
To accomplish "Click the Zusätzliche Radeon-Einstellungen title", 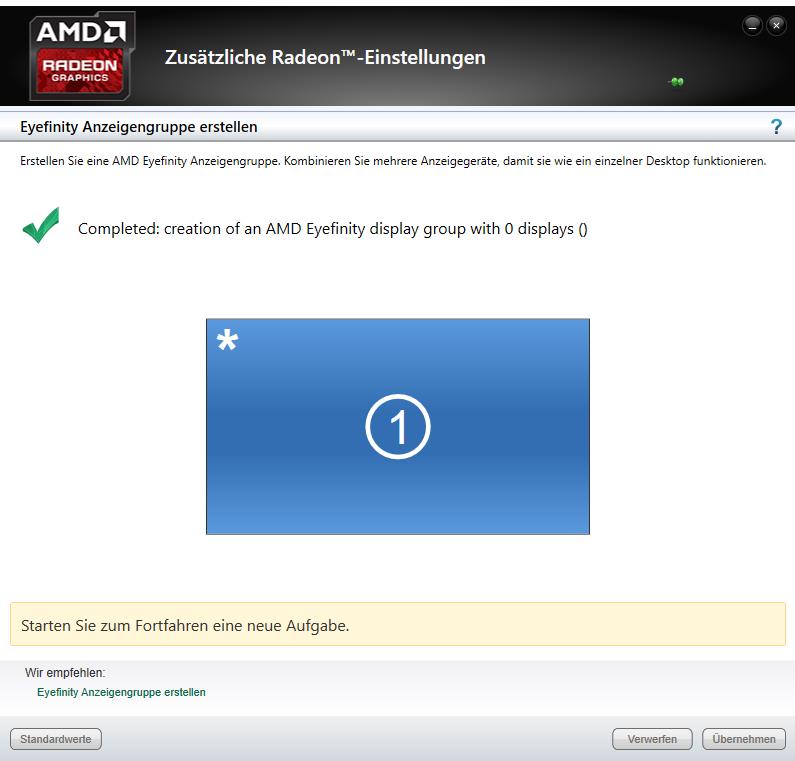I will pyautogui.click(x=325, y=57).
